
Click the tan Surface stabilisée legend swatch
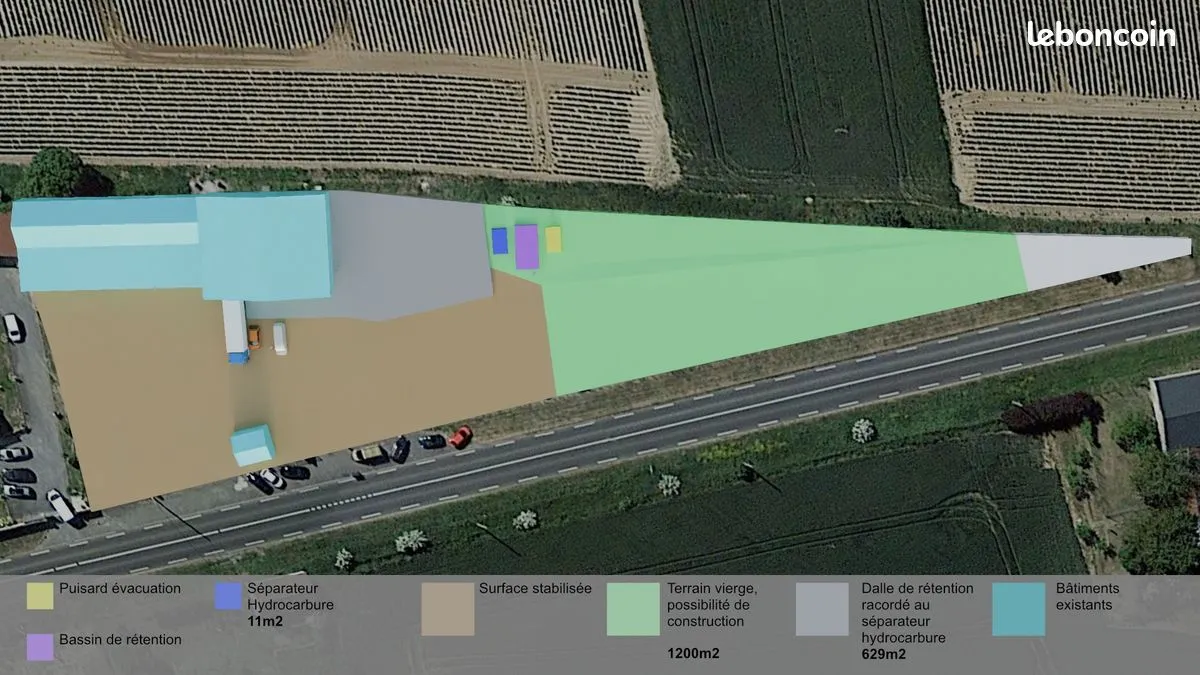point(447,609)
